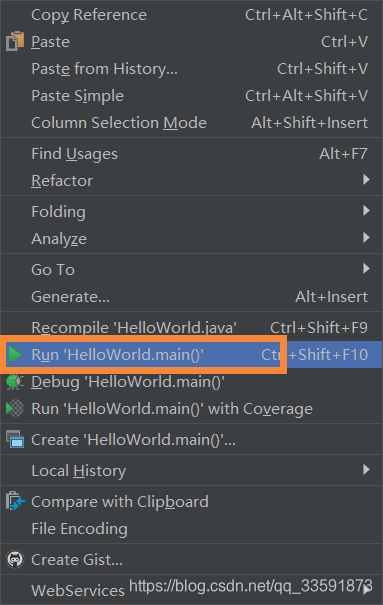Viewport: 383px width, 605px height.
Task: Click the Ctrl+Shift+V shortcut label
Action: coord(322,69)
